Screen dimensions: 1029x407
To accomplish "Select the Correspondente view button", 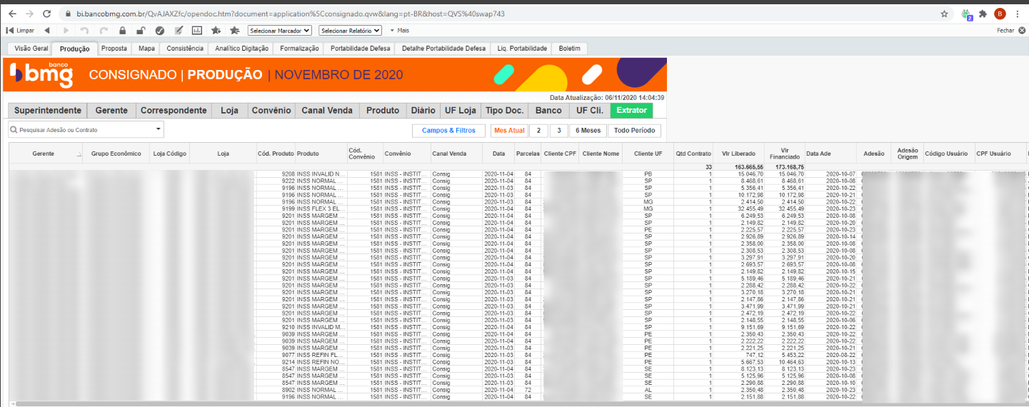I will click(174, 110).
